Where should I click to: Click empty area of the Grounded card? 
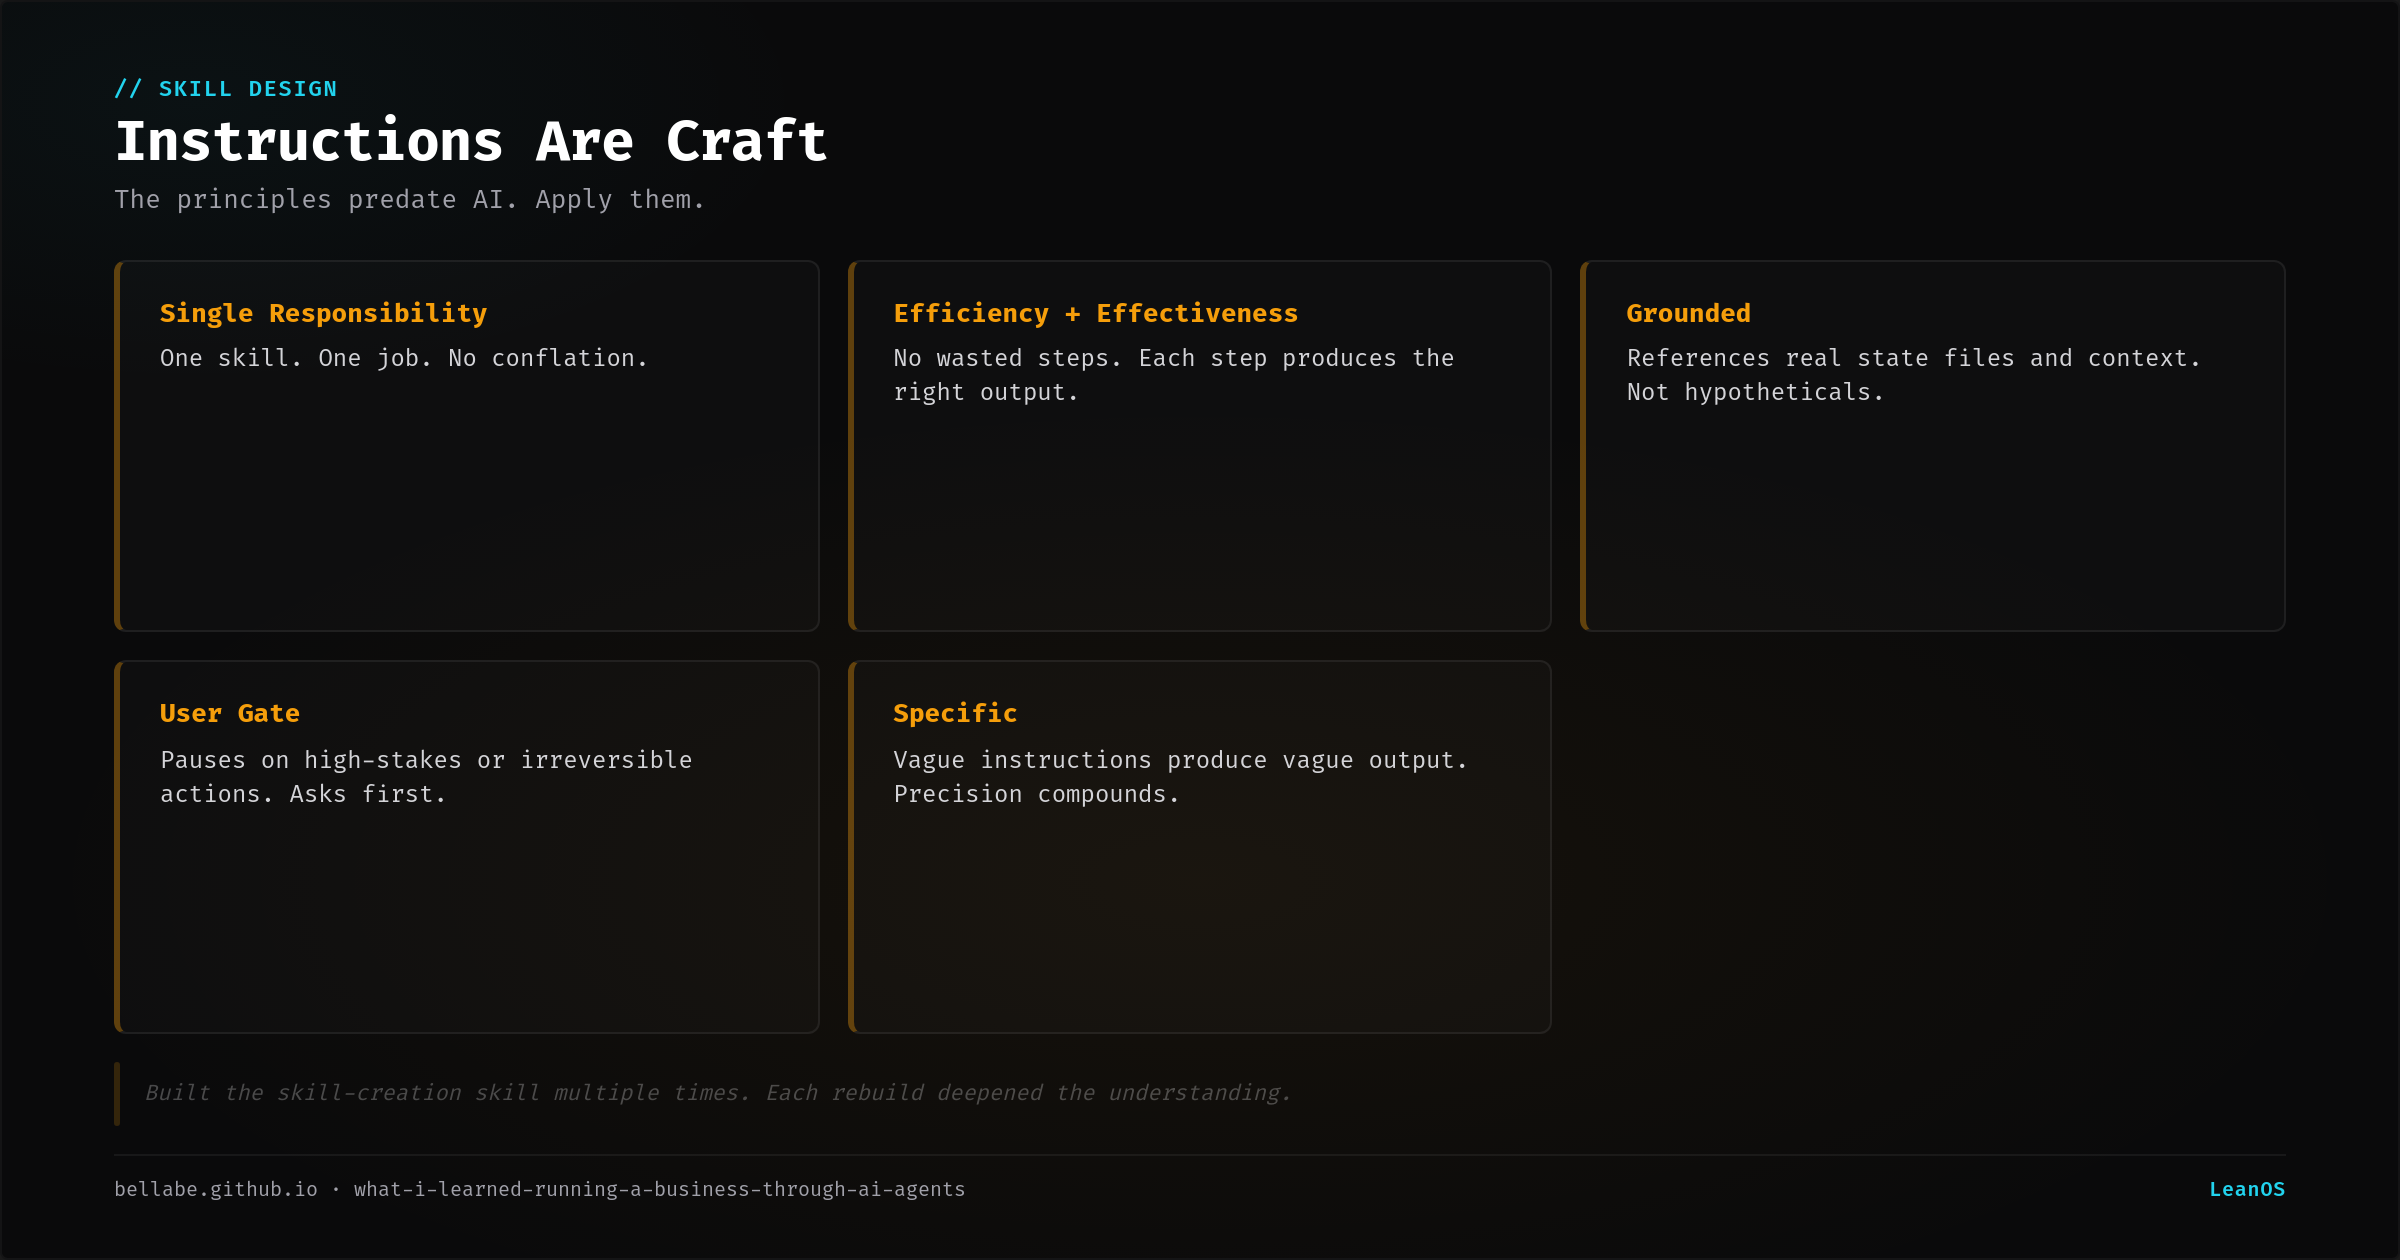1933,520
